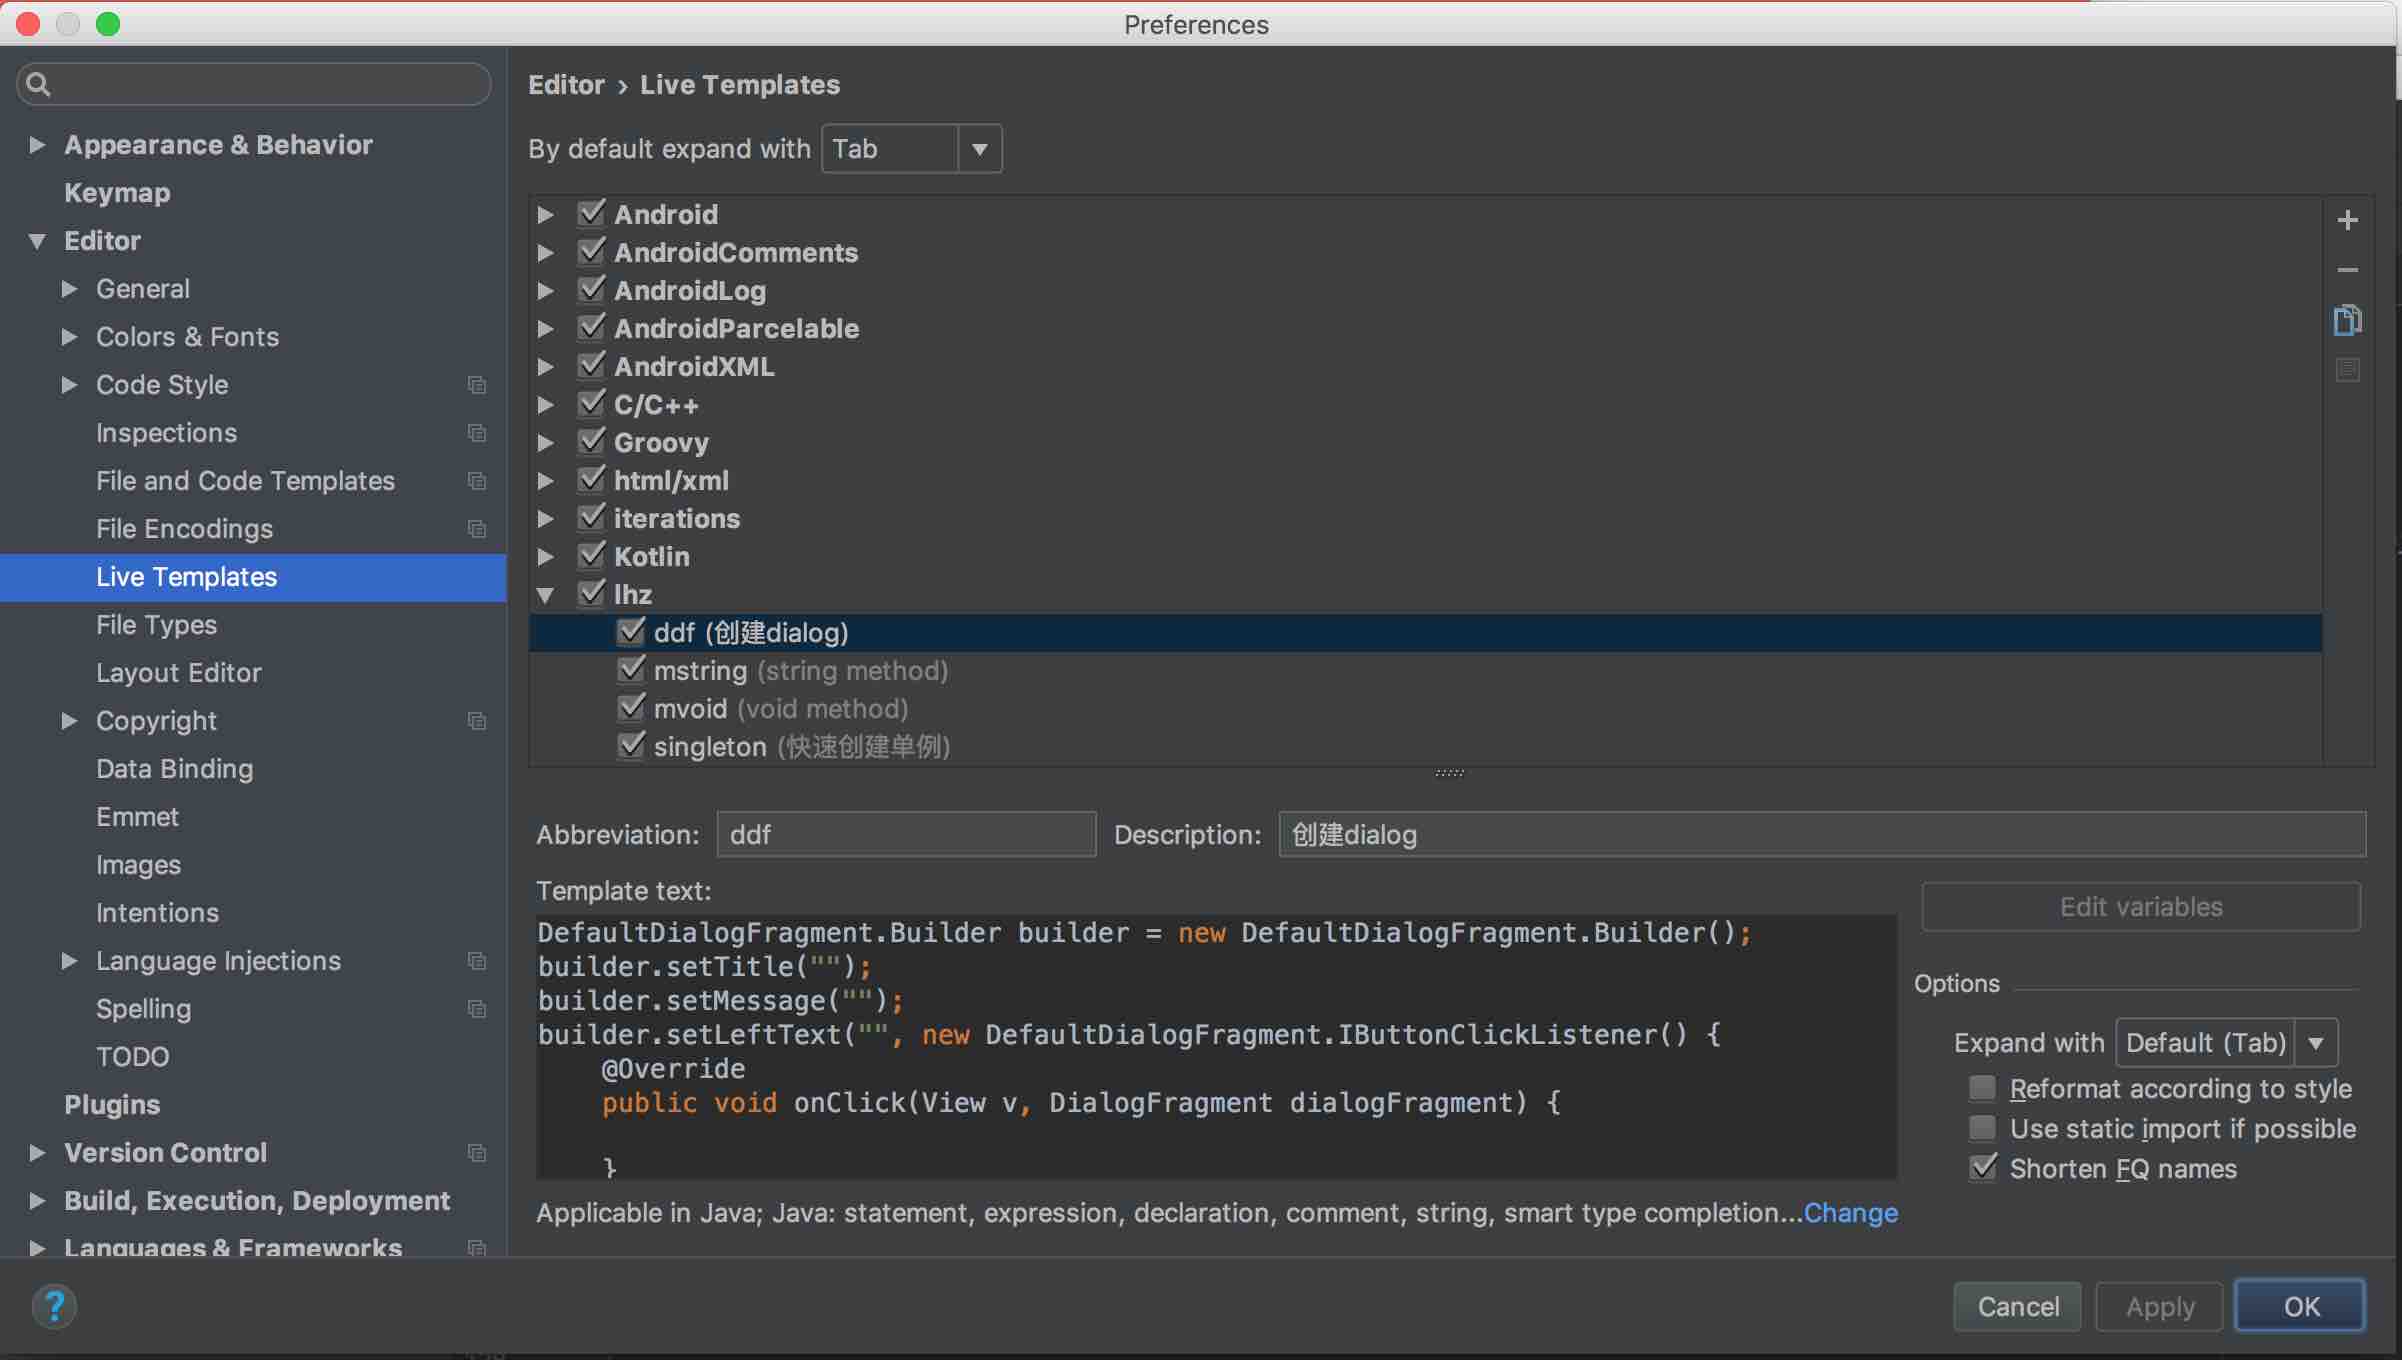Click the splitter handle below templates list
2402x1360 pixels.
click(x=1449, y=773)
